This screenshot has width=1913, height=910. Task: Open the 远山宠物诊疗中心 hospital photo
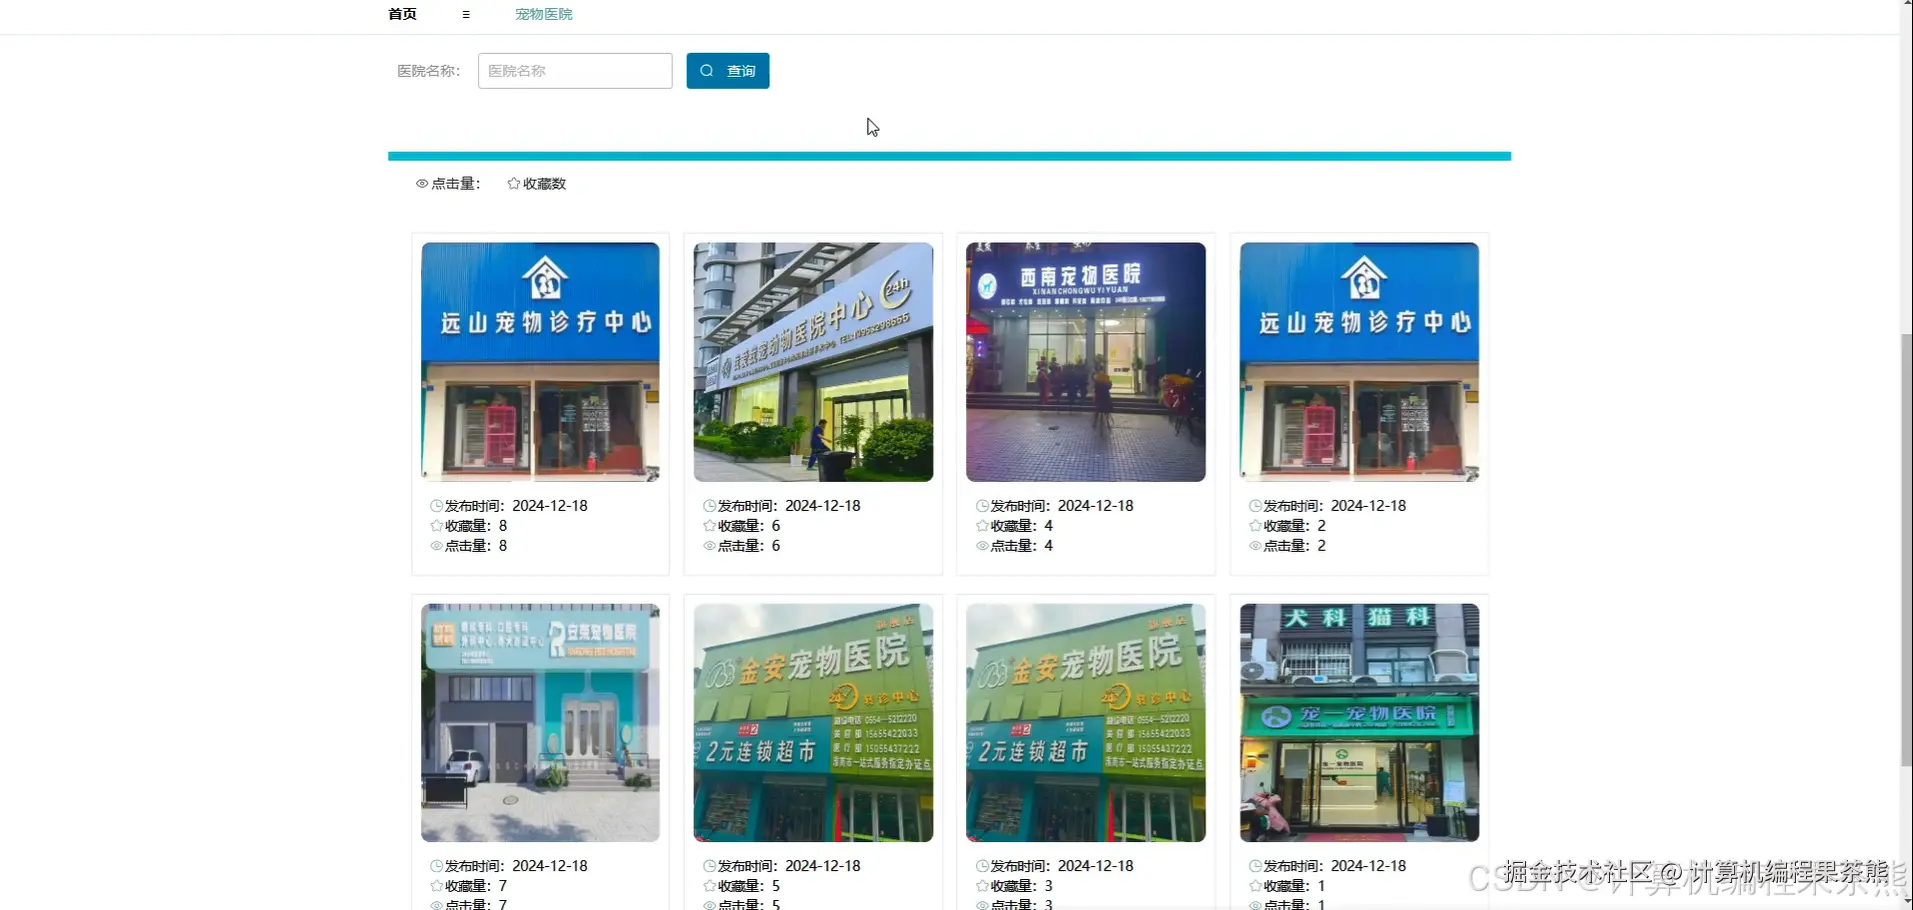[x=539, y=362]
